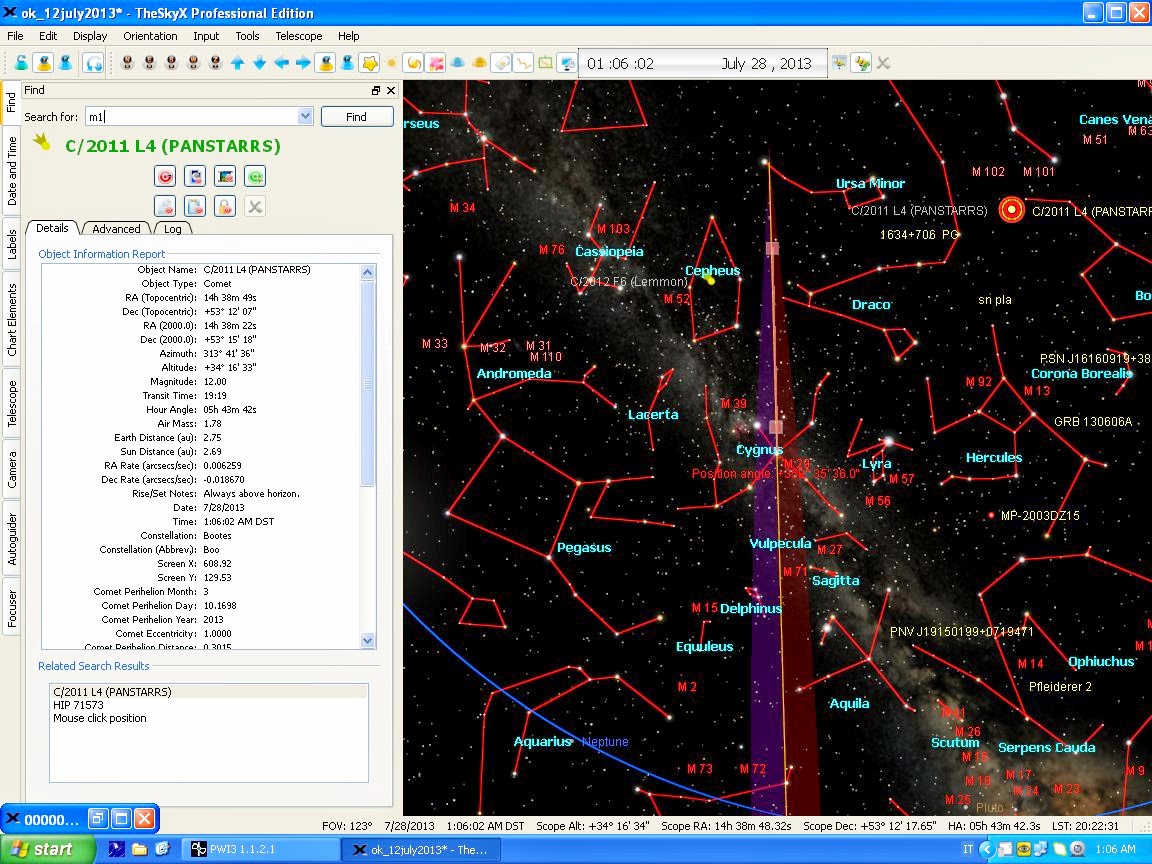The width and height of the screenshot is (1152, 864).
Task: Click the red Center Object target icon
Action: click(165, 176)
